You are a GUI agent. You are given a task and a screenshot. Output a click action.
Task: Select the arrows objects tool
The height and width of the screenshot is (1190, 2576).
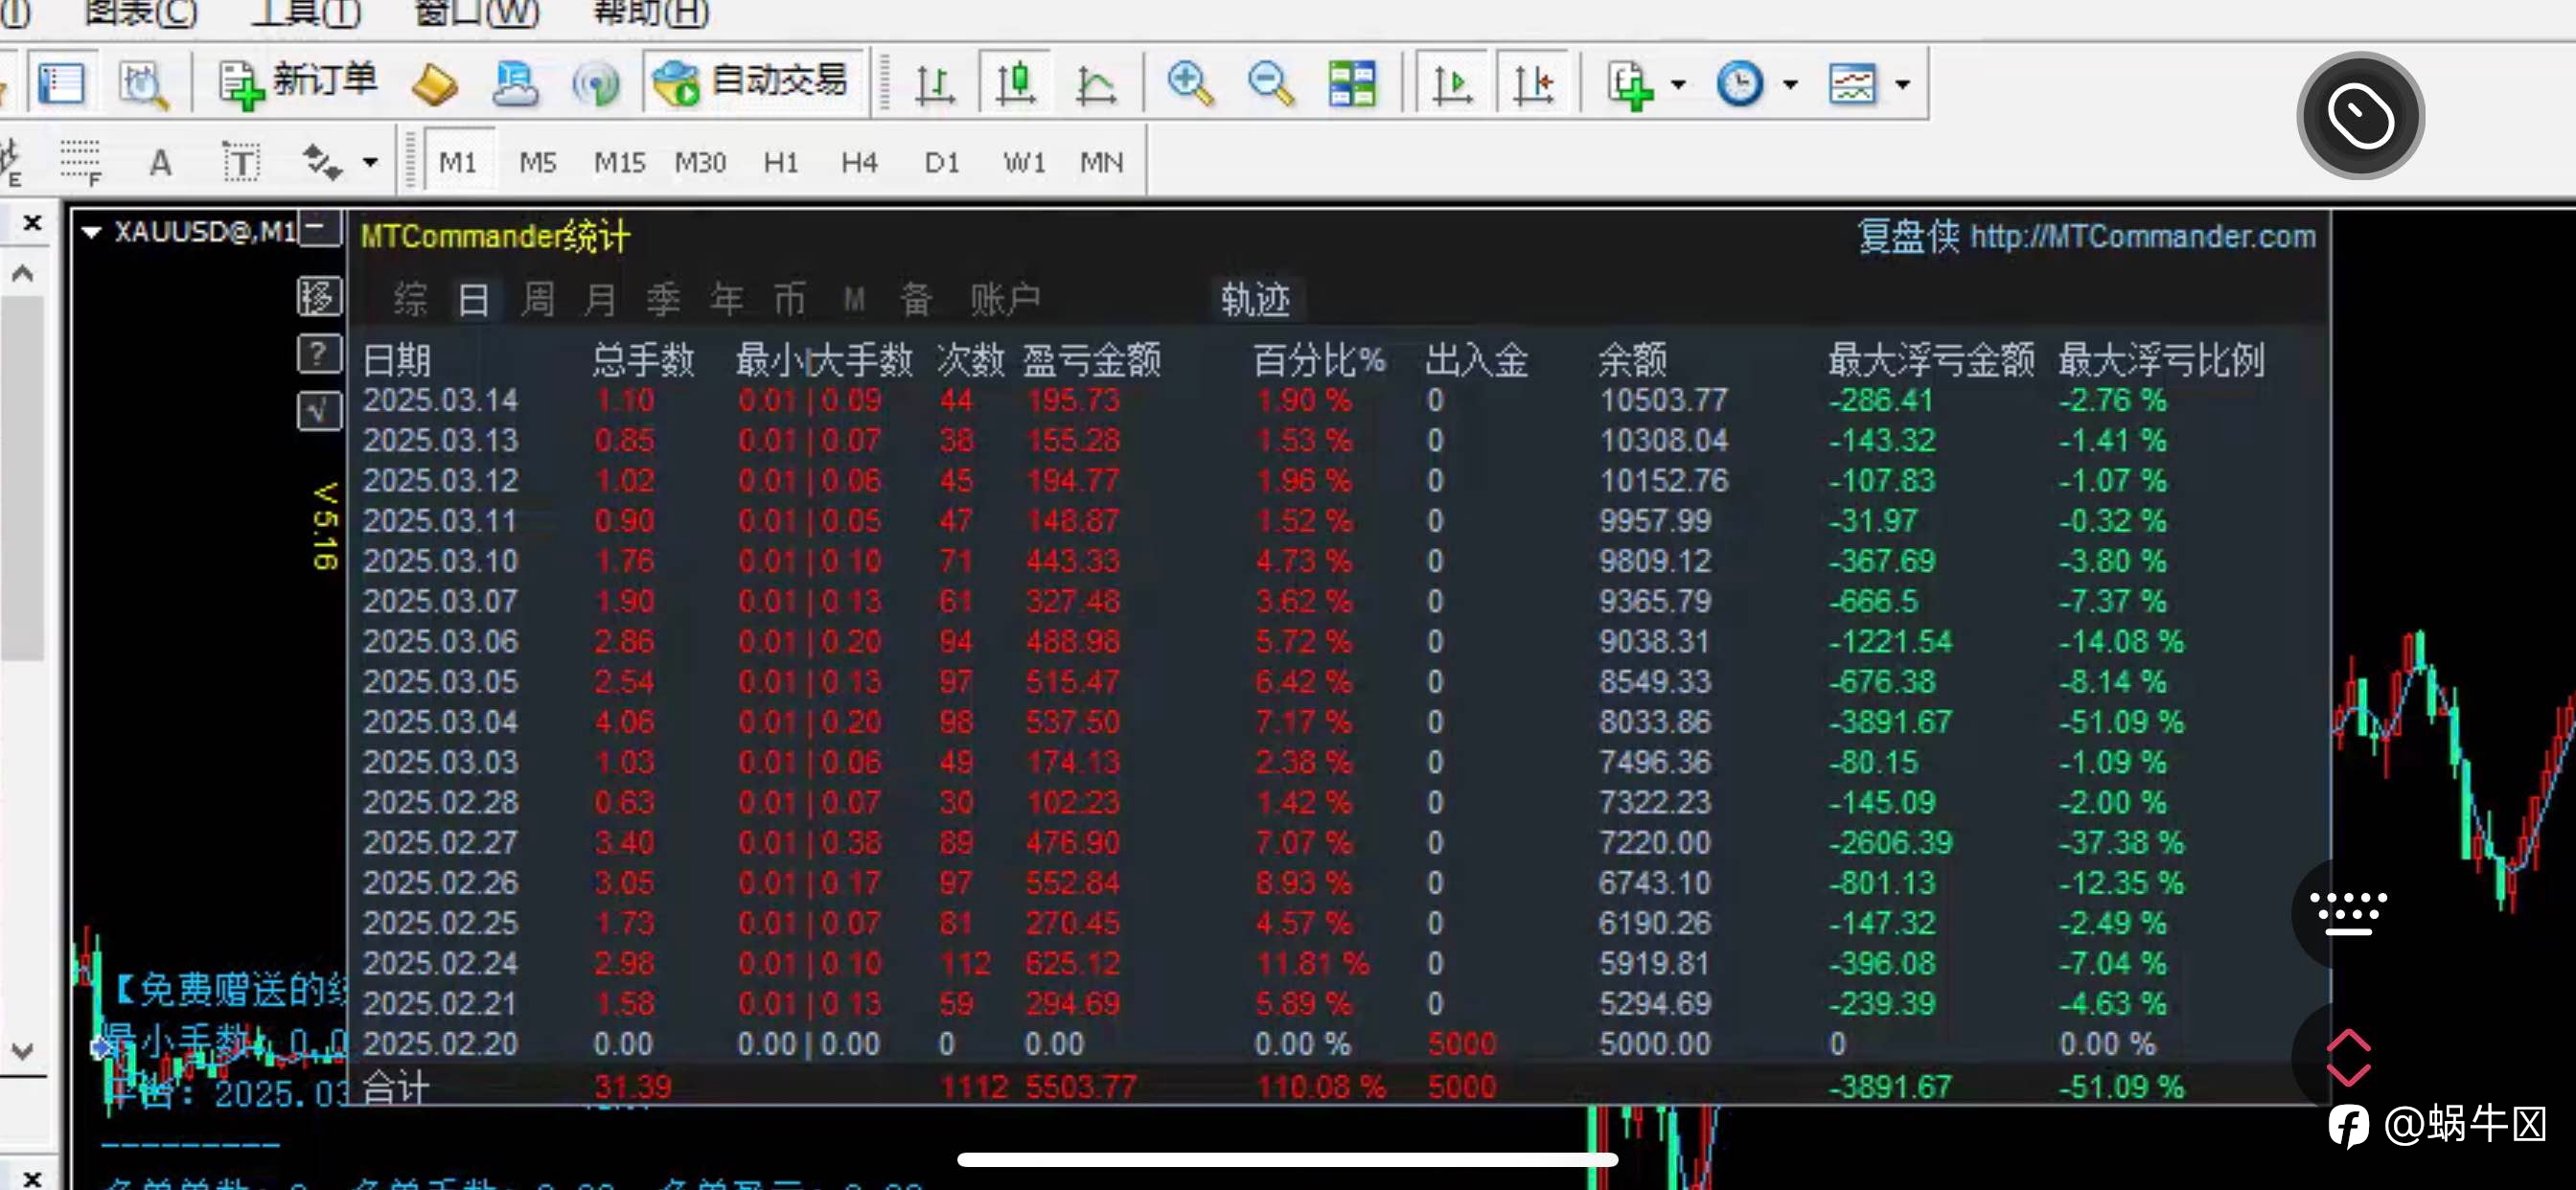click(322, 162)
